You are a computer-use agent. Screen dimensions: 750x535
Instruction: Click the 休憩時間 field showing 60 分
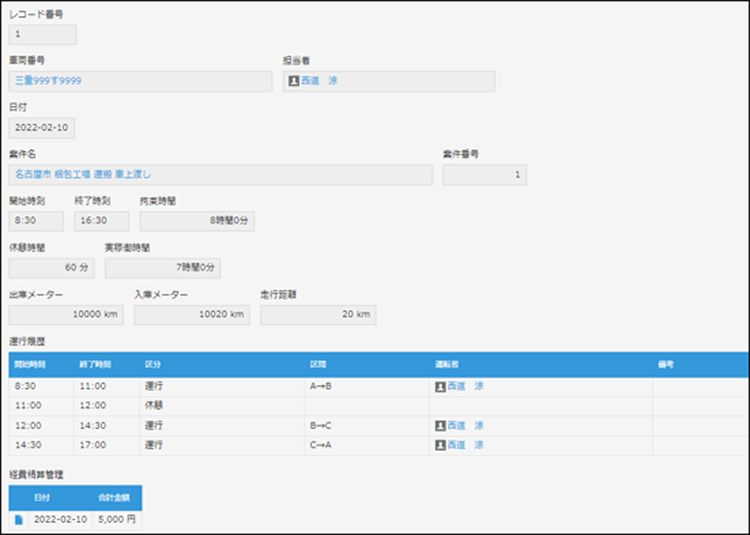coord(52,268)
